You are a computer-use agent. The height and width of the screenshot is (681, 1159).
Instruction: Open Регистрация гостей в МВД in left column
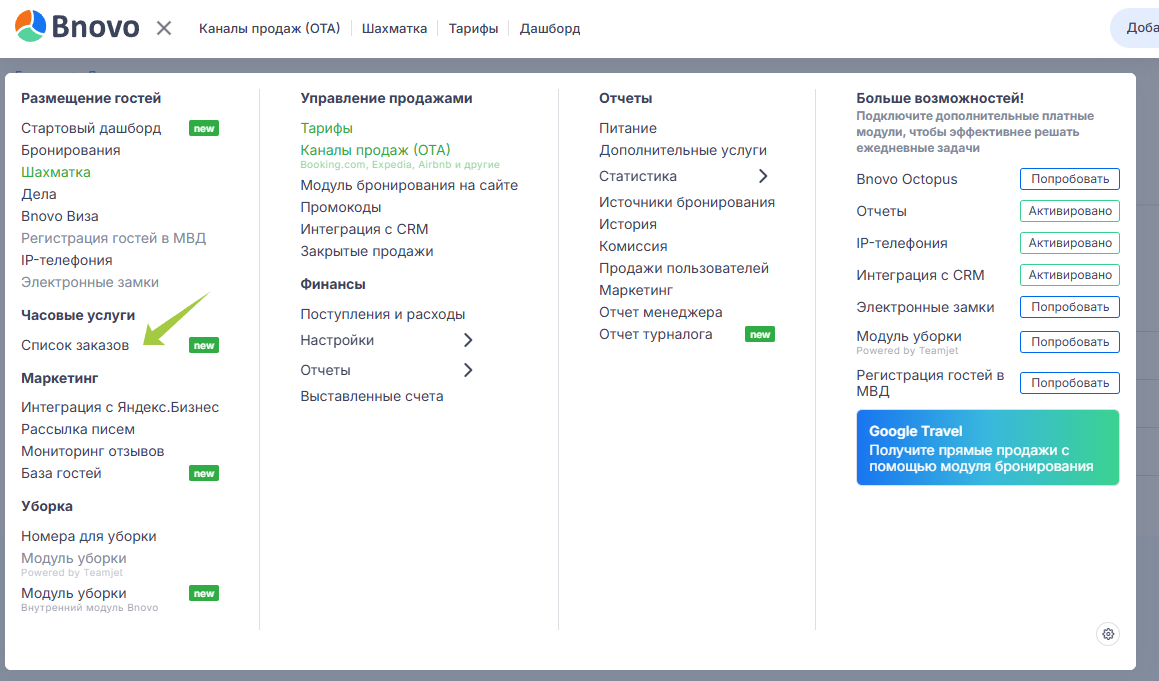(113, 238)
